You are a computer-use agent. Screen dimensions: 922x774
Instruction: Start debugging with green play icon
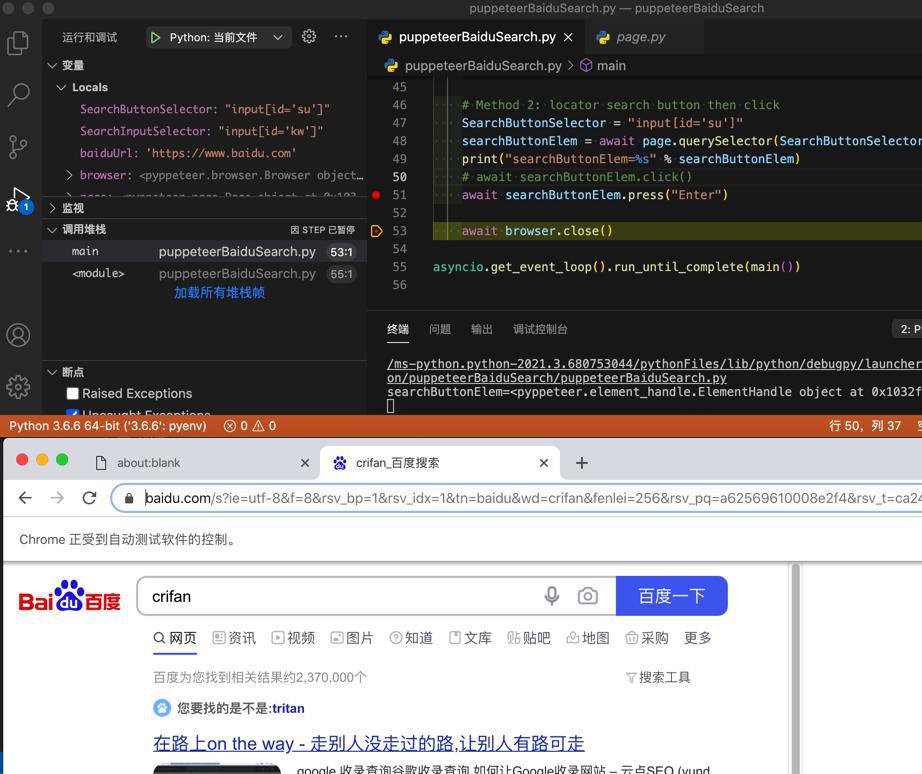coord(155,38)
